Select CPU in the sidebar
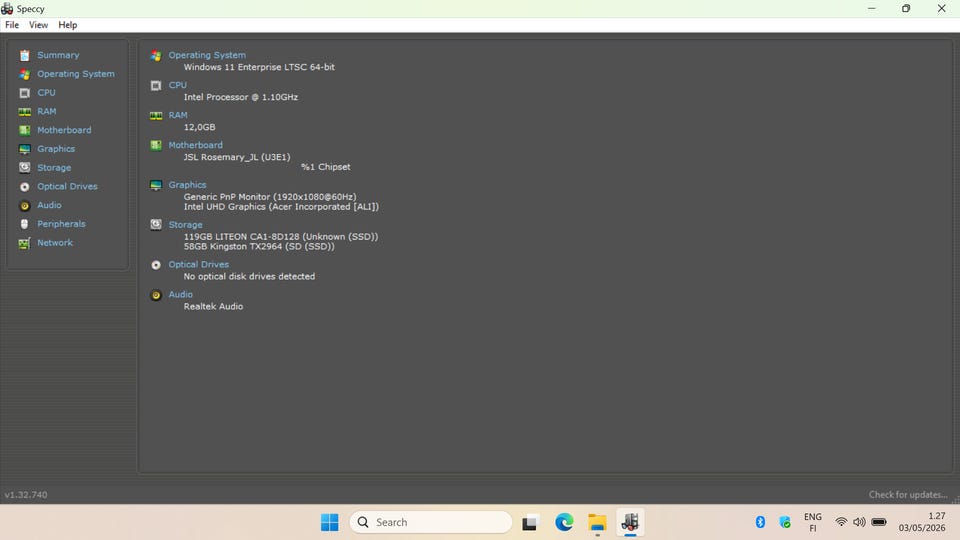Screen dimensions: 960x540 click(x=47, y=92)
